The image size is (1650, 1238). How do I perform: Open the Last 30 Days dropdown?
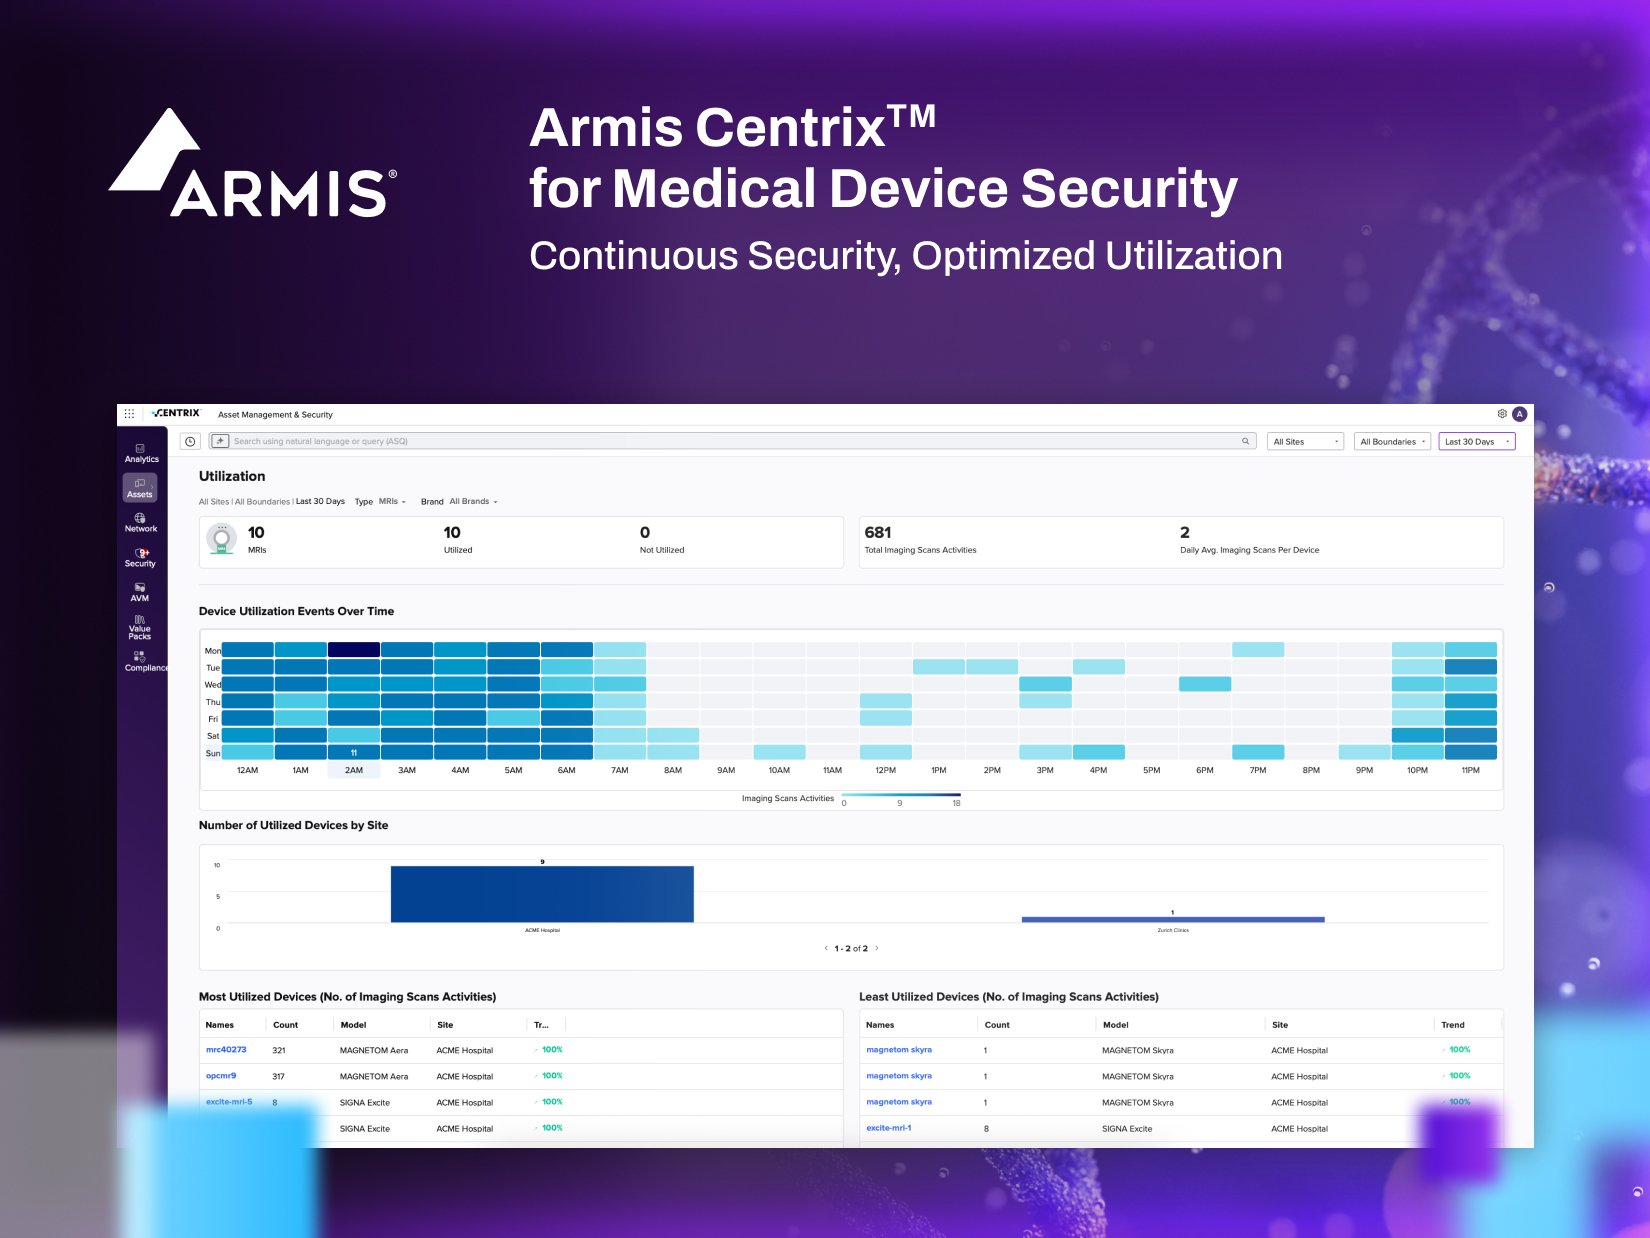1477,441
